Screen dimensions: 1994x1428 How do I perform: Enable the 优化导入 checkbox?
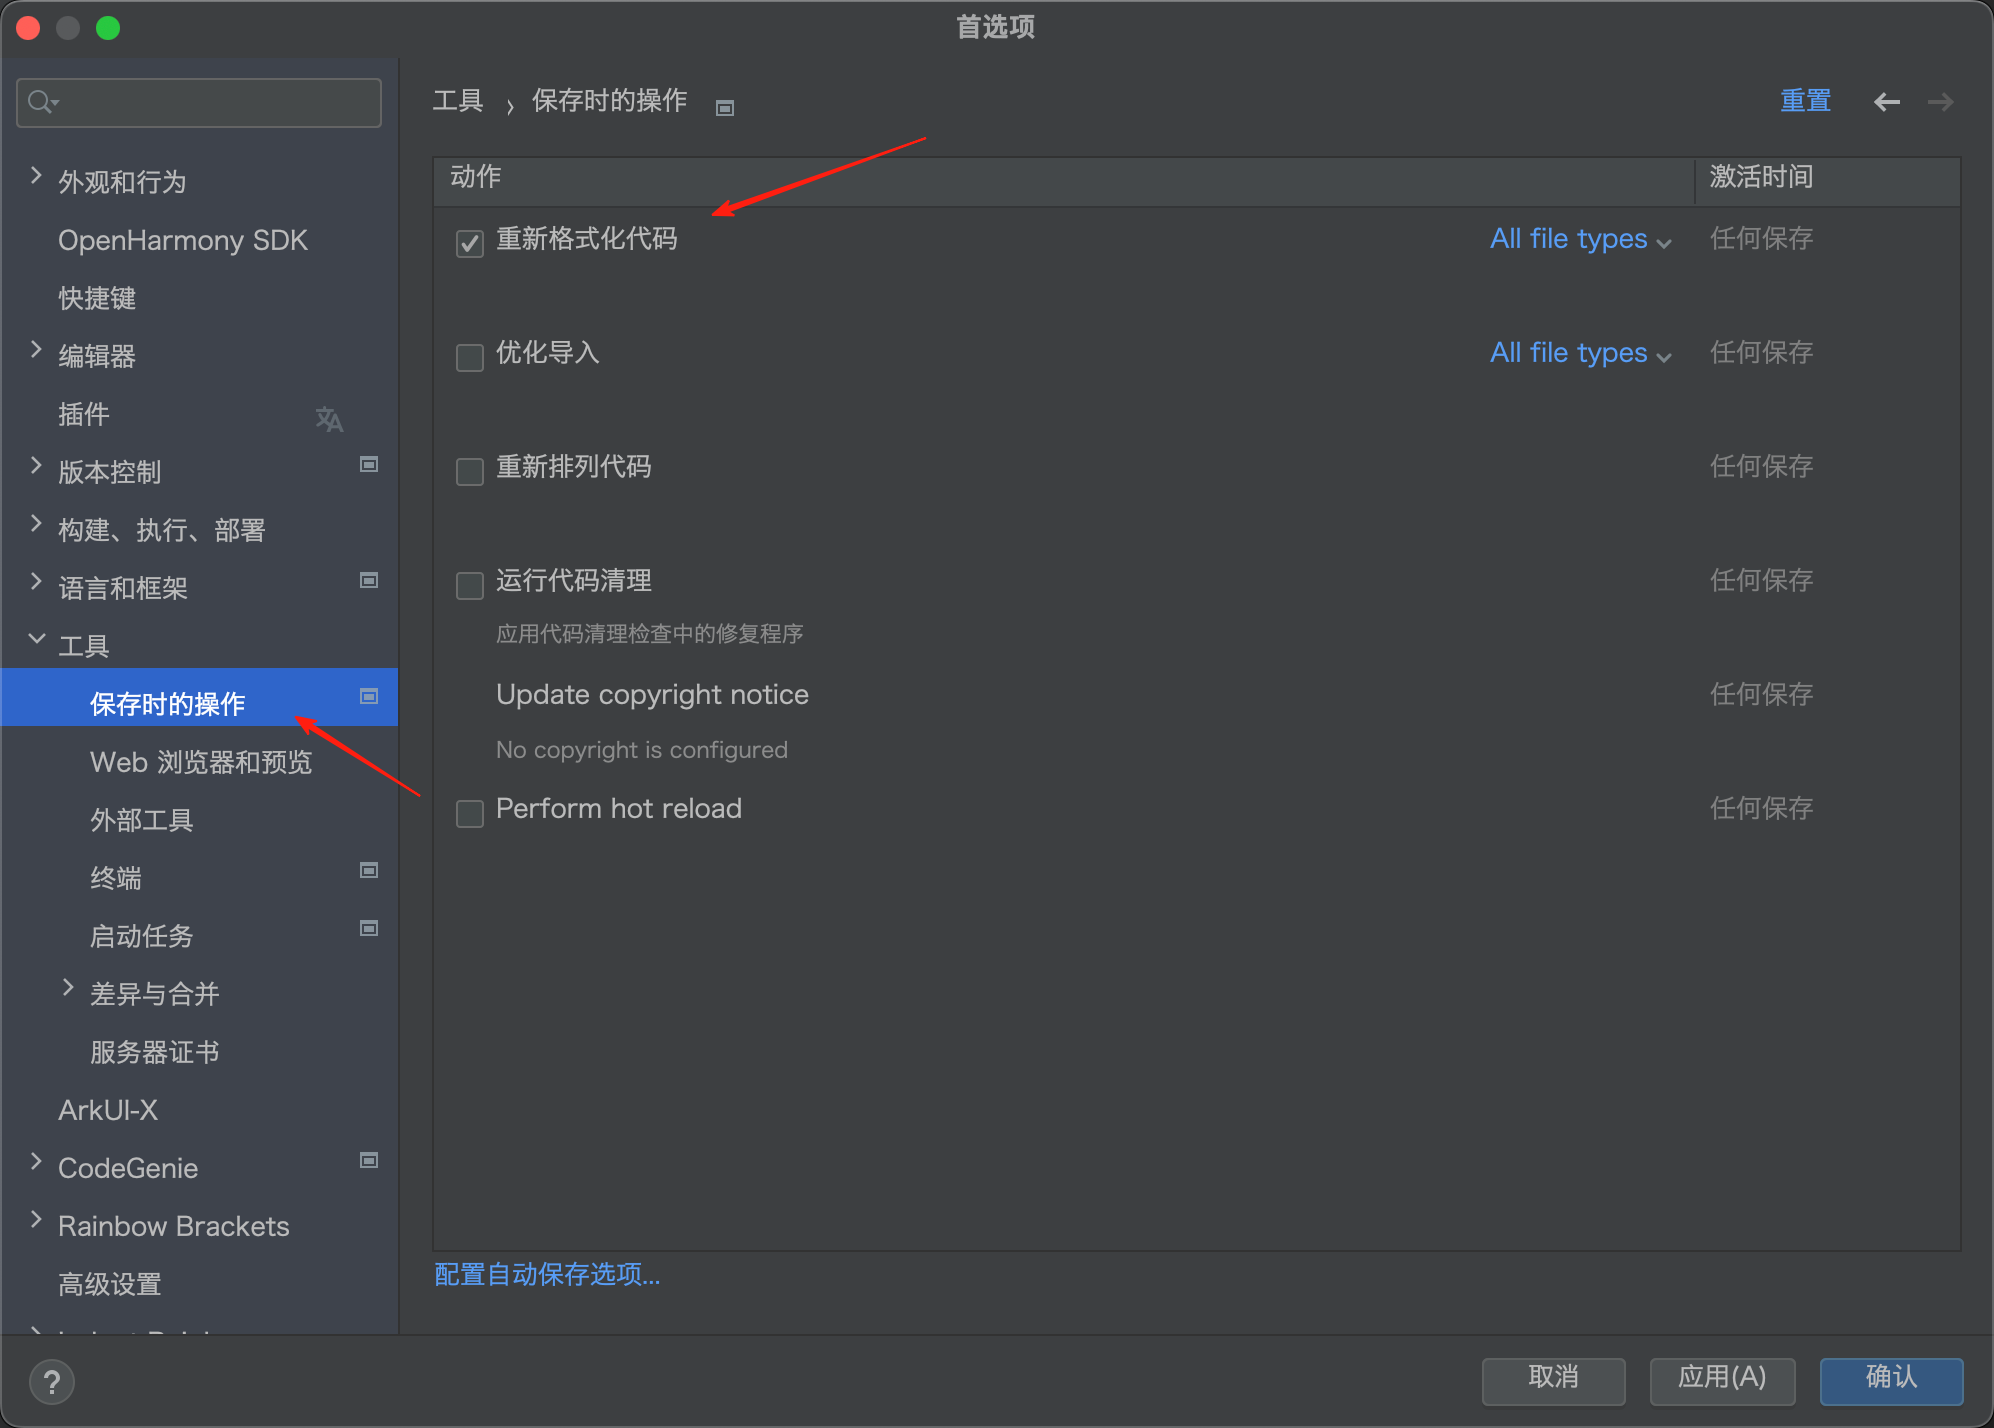click(x=470, y=357)
